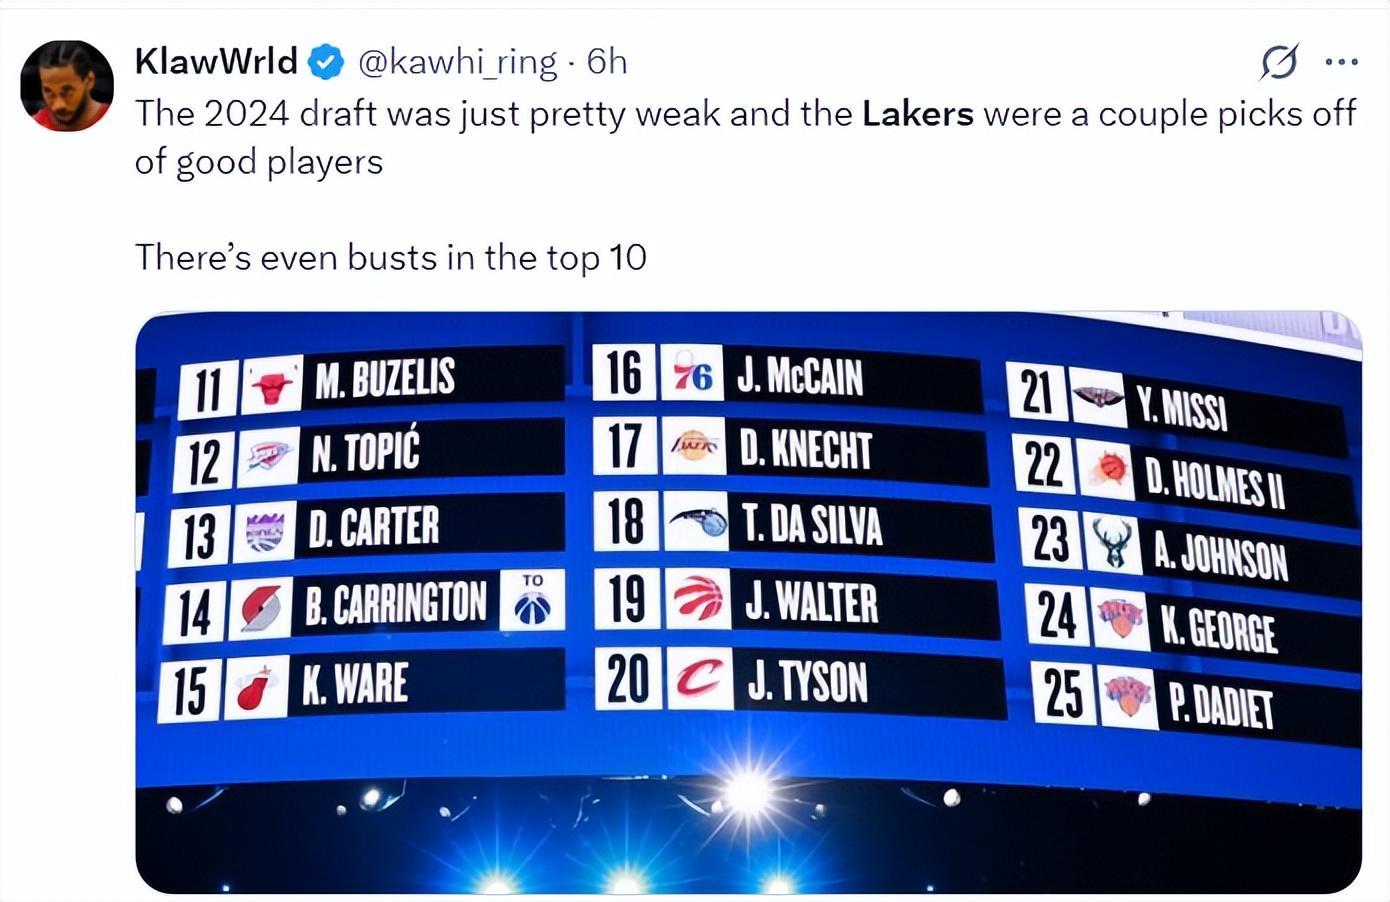The width and height of the screenshot is (1390, 902).
Task: Open the @kawhi_ring handle link
Action: click(457, 62)
